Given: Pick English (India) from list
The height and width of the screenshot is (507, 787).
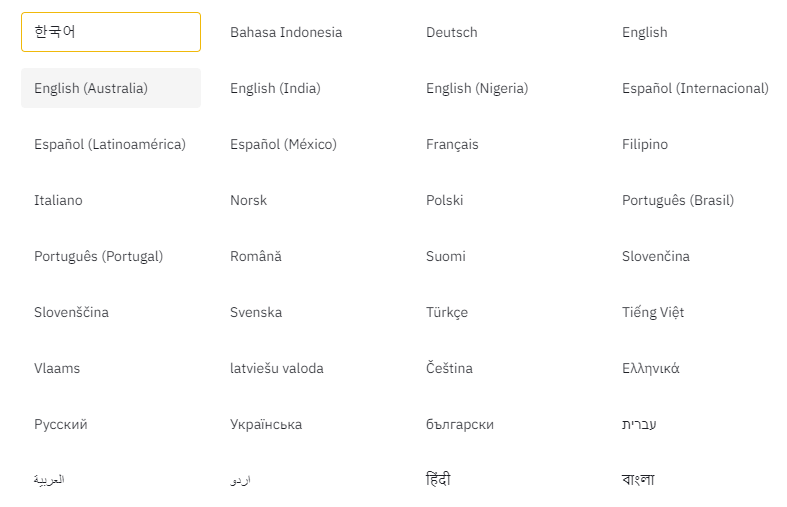Looking at the screenshot, I should 275,88.
